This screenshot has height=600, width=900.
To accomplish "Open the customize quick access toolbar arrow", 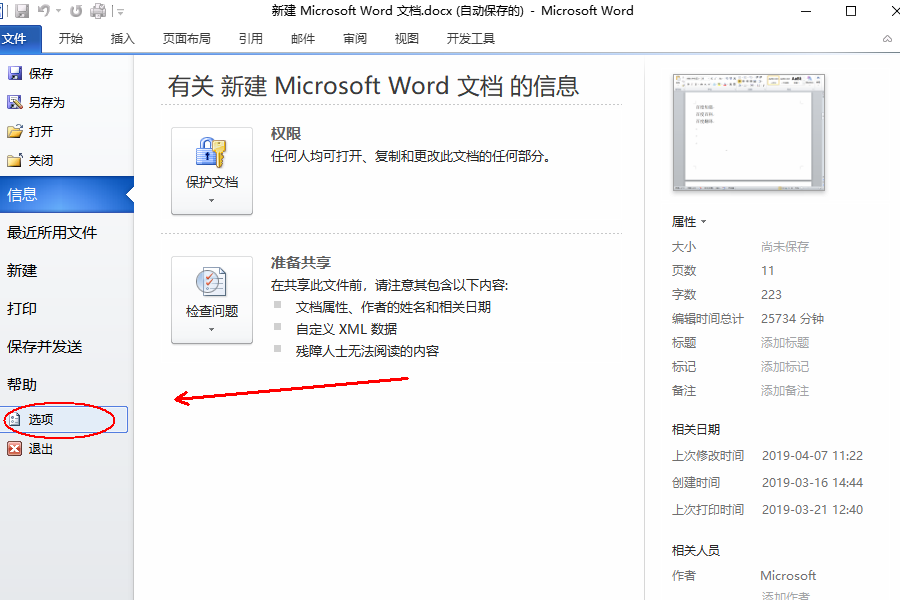I will tap(120, 11).
